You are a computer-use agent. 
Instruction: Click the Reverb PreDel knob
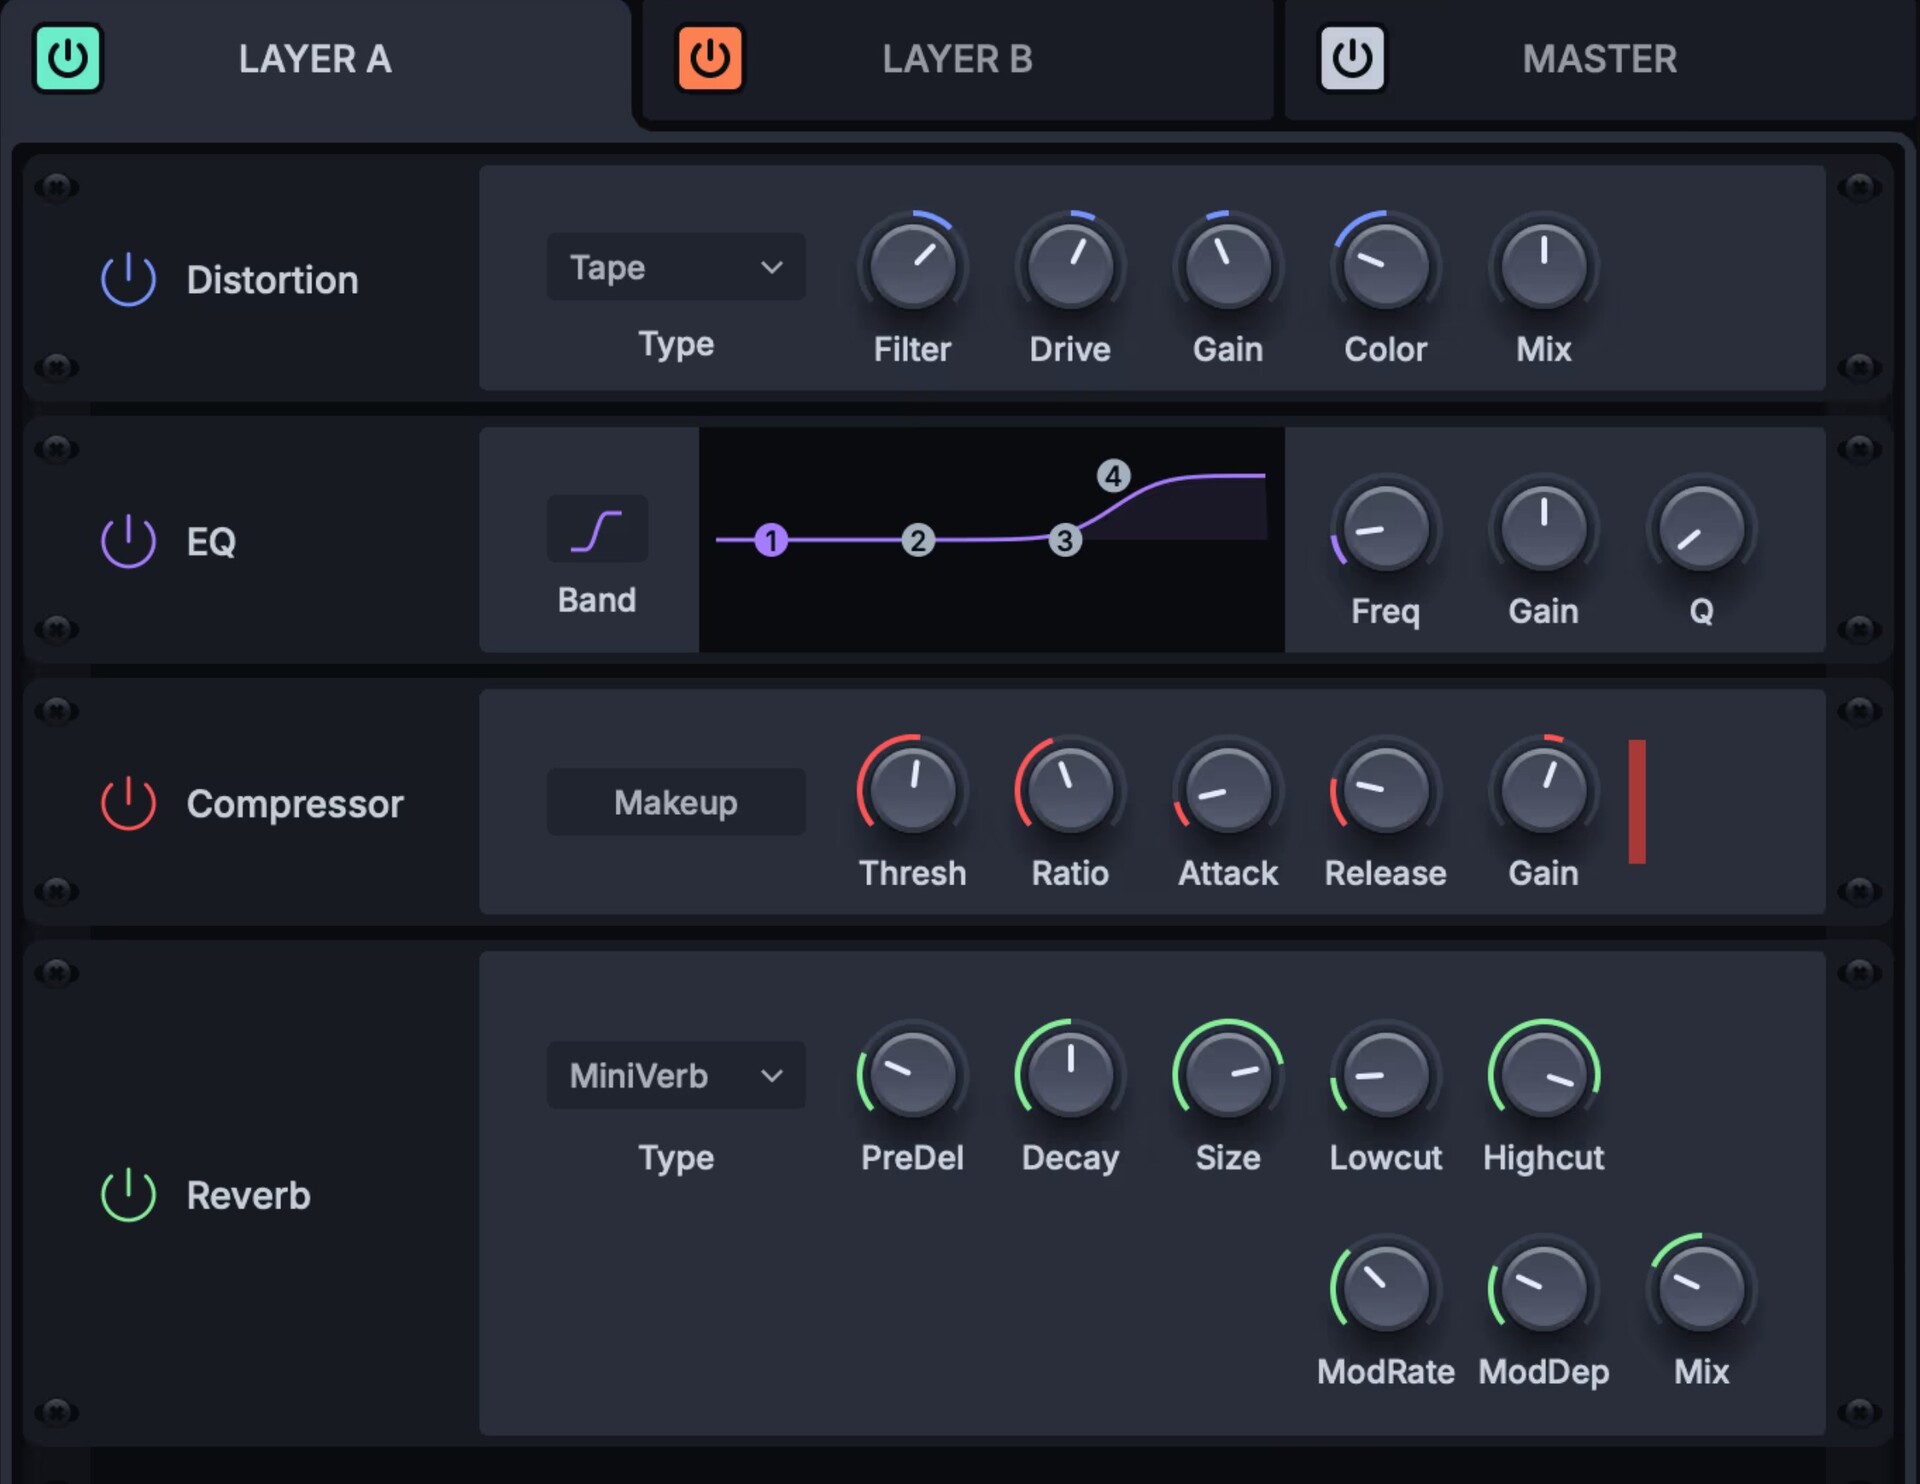coord(912,1074)
